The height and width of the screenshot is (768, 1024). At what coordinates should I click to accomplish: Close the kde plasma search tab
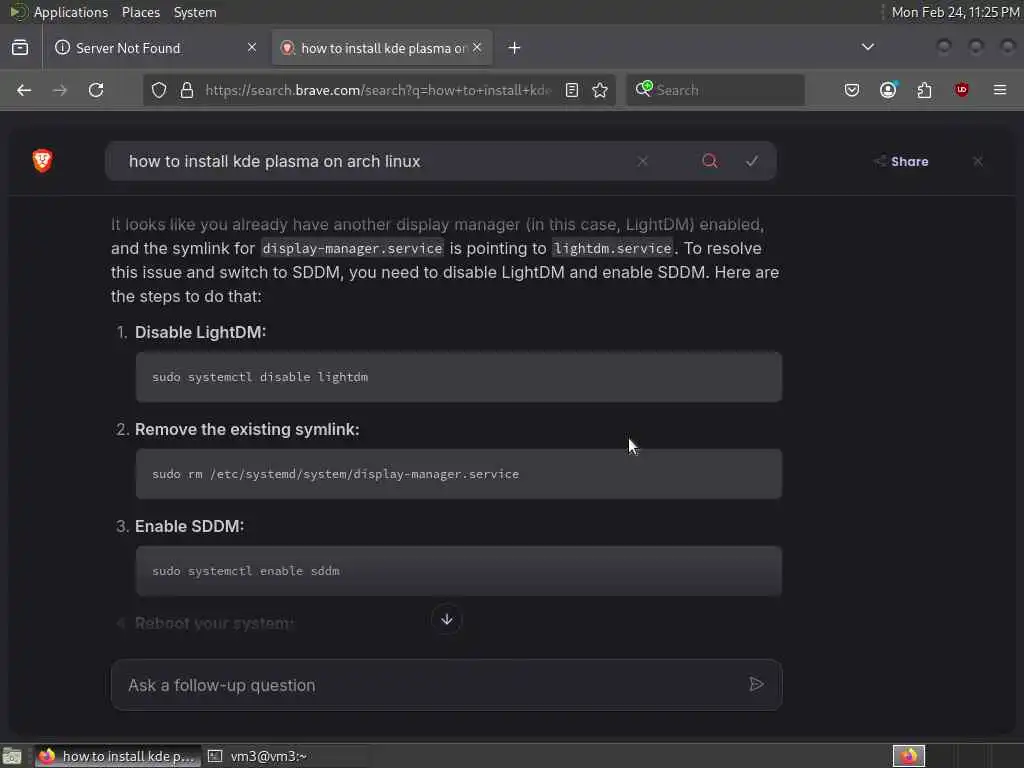click(x=477, y=48)
